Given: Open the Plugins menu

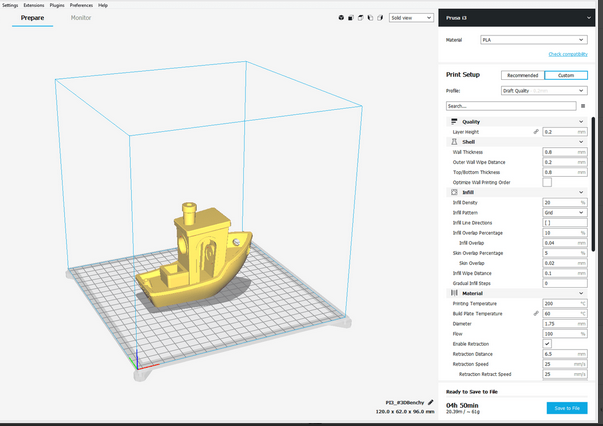Looking at the screenshot, I should [x=57, y=5].
